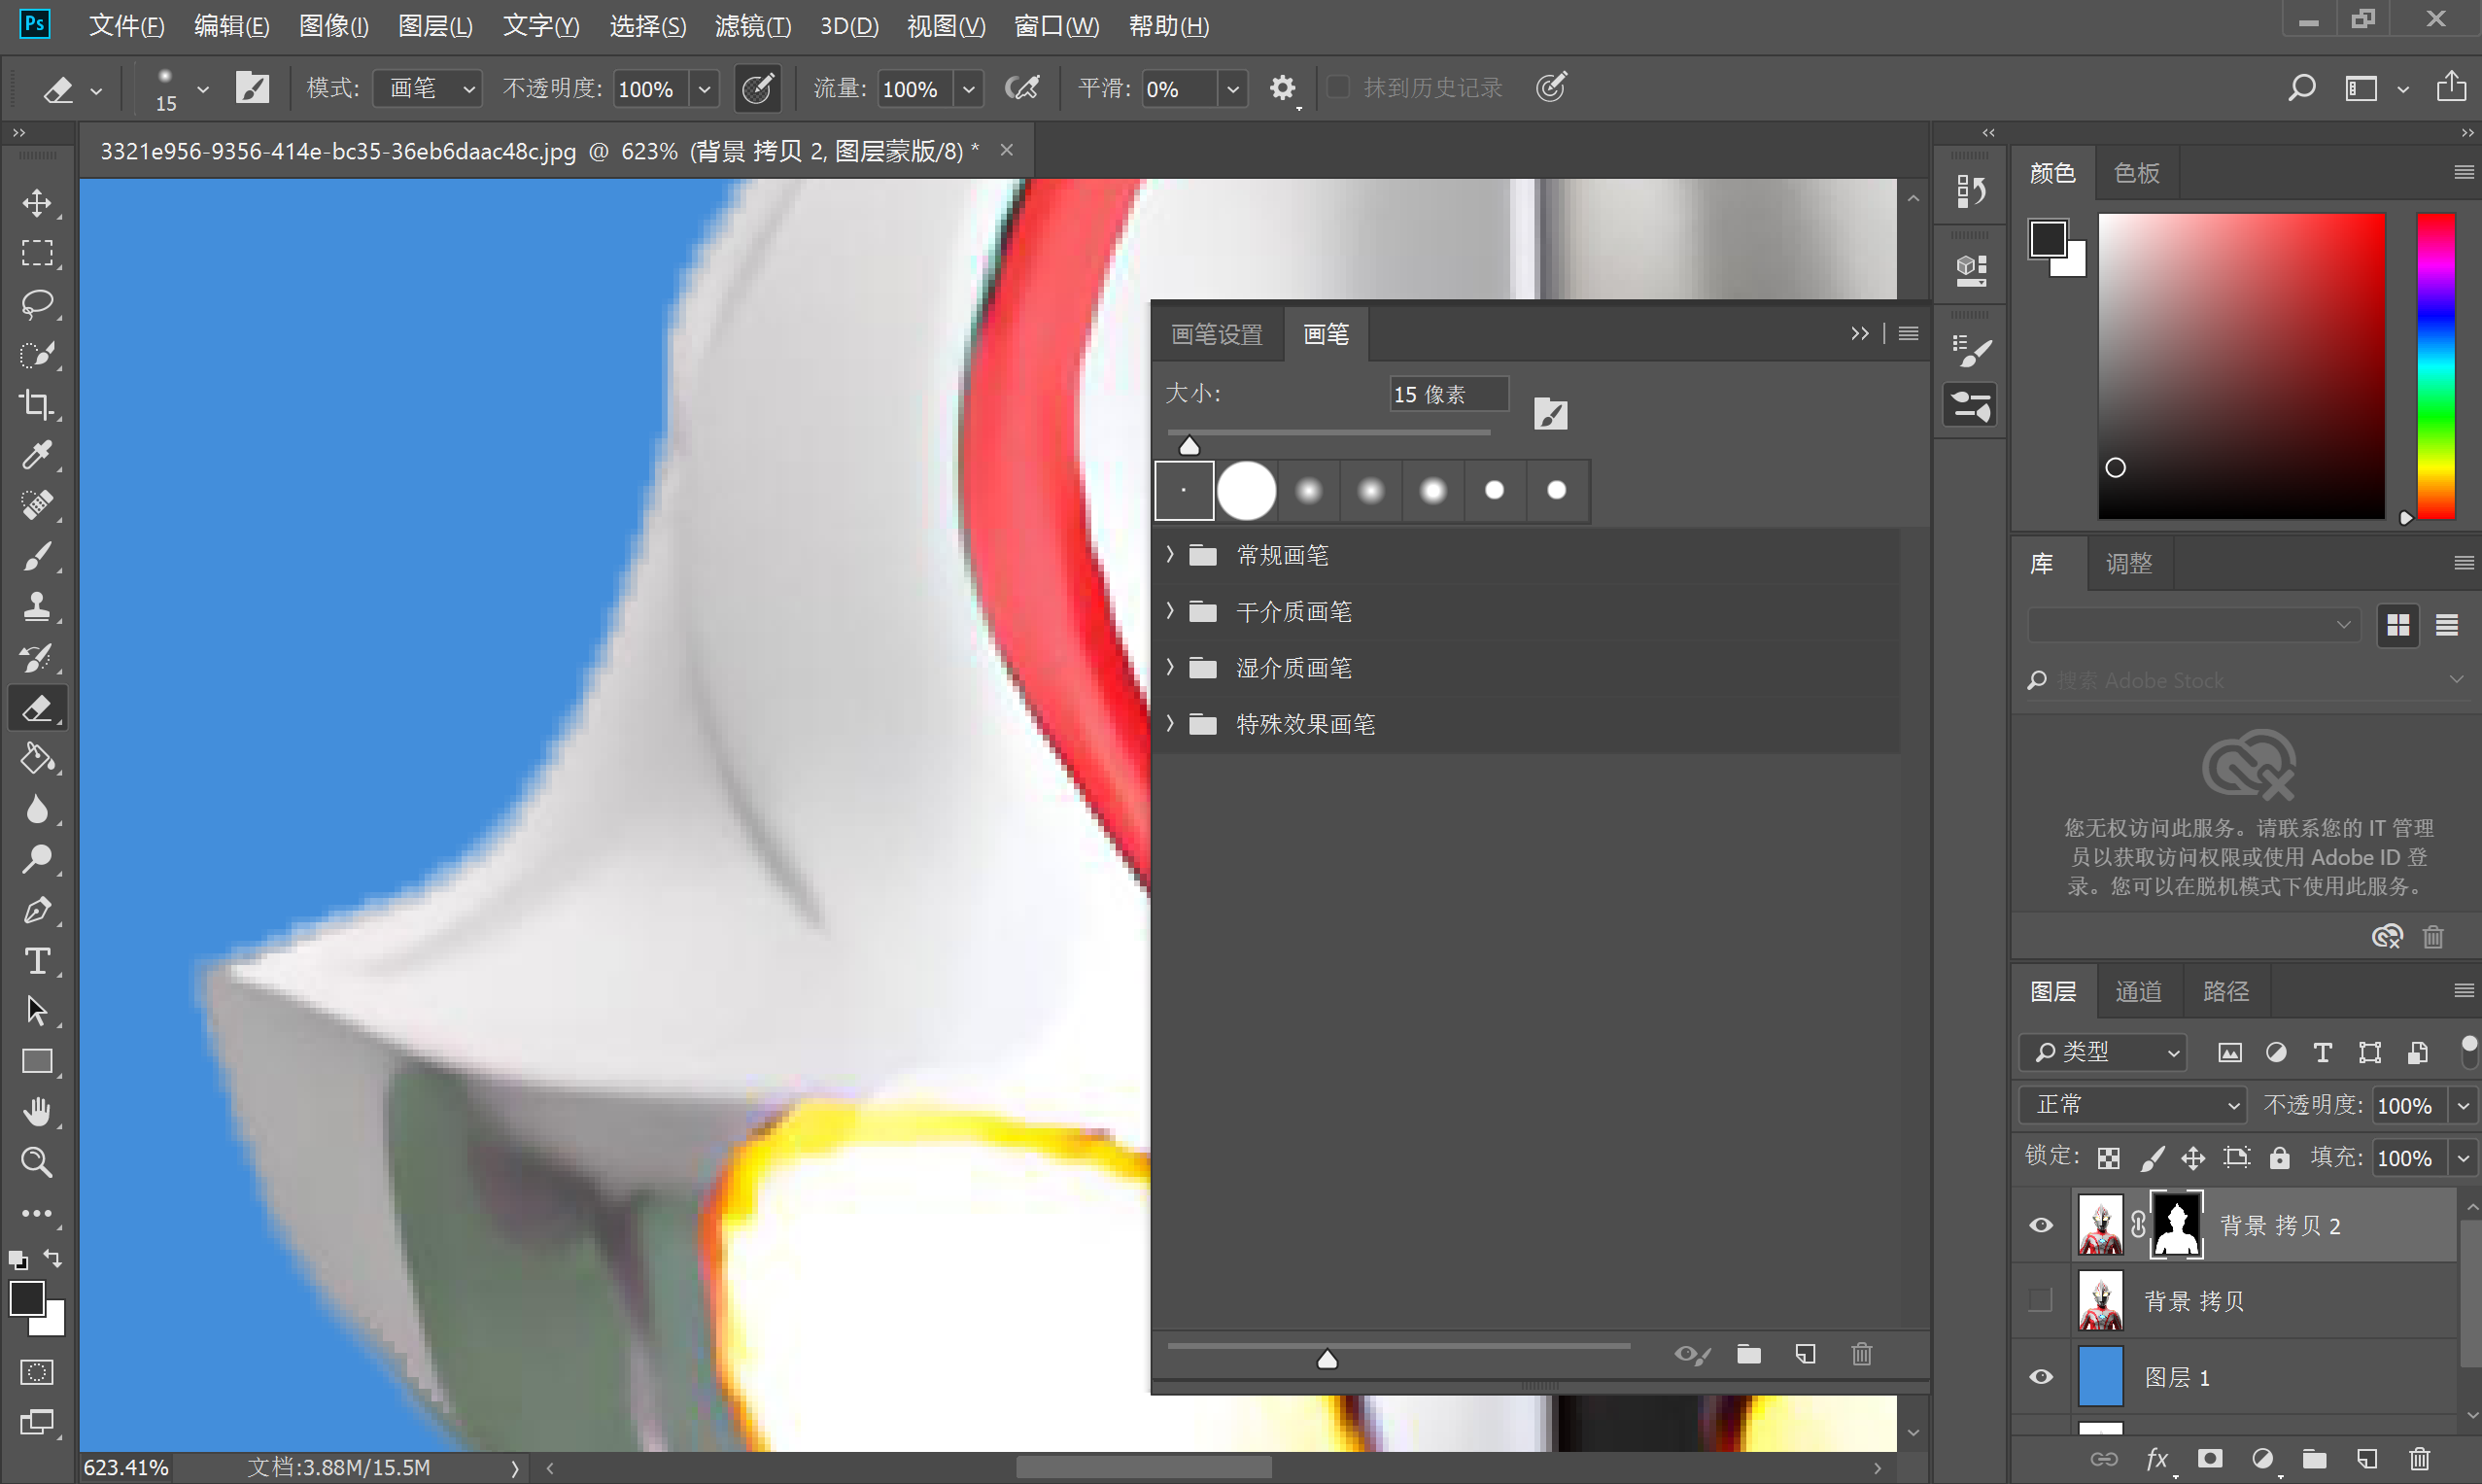Expand the 湿介质画笔 folder
Screen dimensions: 2482x1484
(1170, 667)
